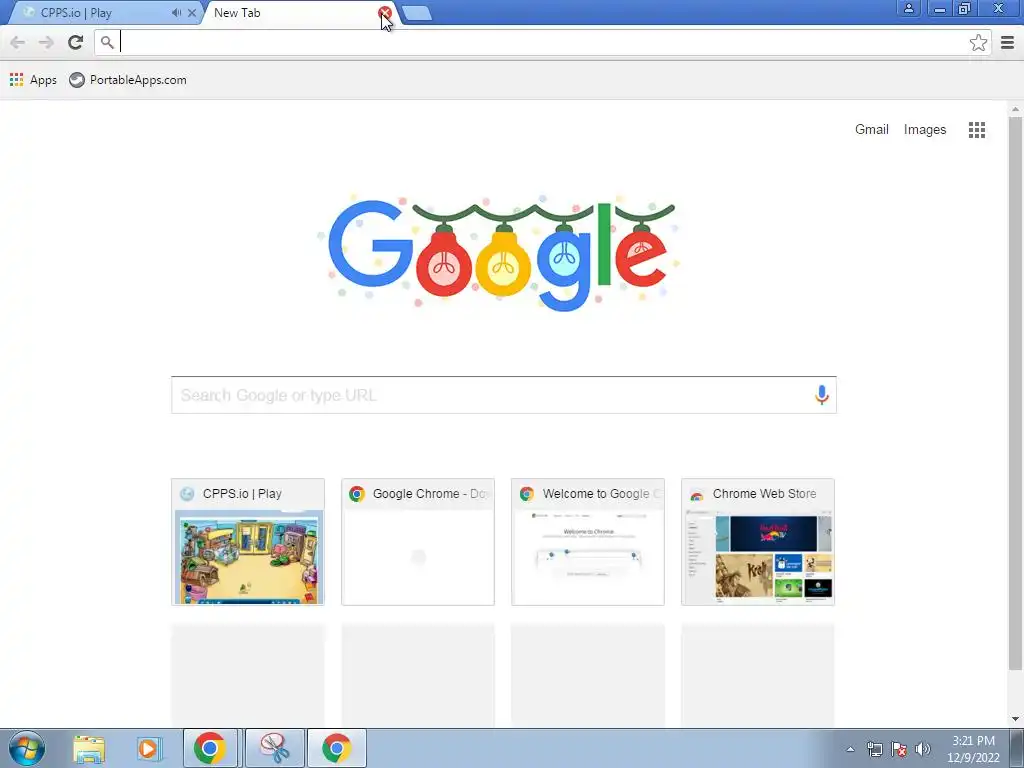
Task: Open Action Center flag icon
Action: [x=899, y=749]
